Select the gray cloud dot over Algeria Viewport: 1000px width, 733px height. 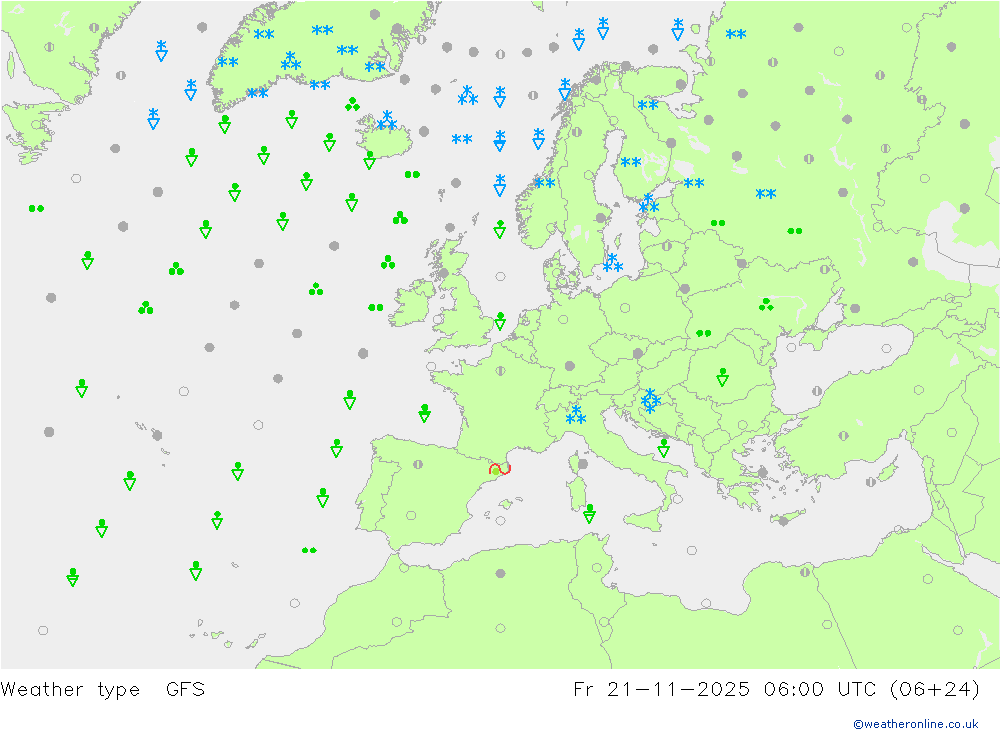pos(501,574)
